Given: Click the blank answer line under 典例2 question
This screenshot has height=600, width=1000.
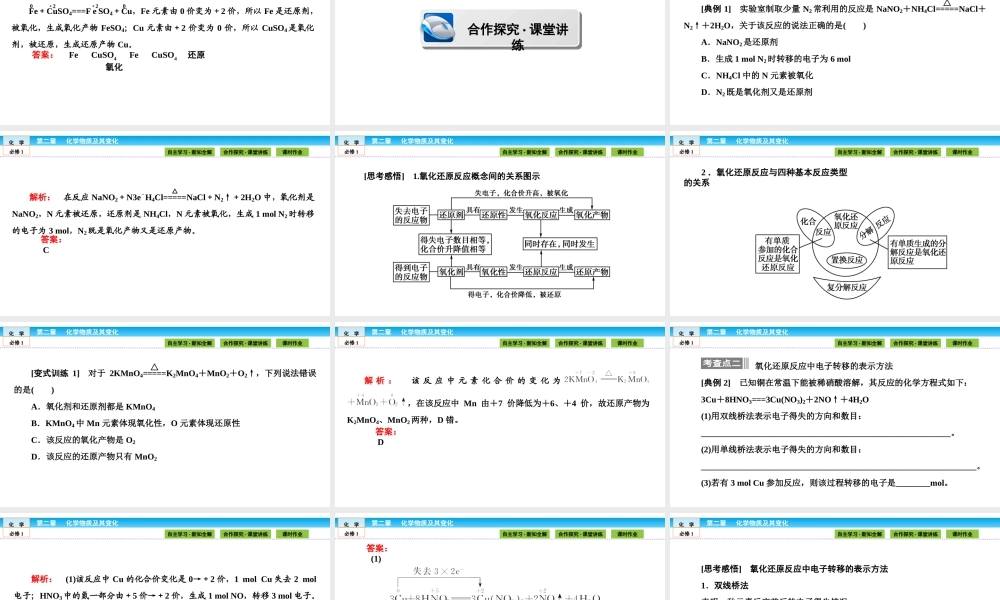Looking at the screenshot, I should coord(827,433).
